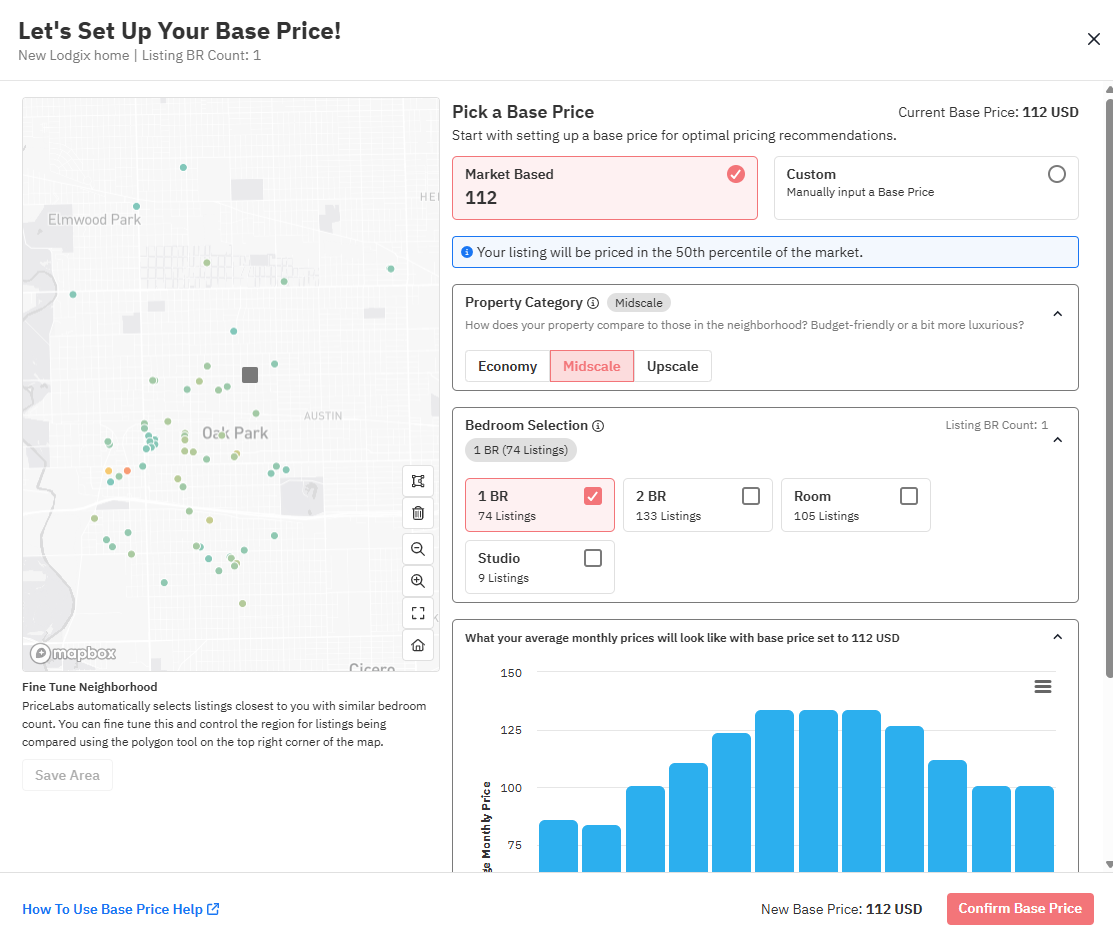
Task: Select the polygon drawing tool on the map
Action: 418,481
